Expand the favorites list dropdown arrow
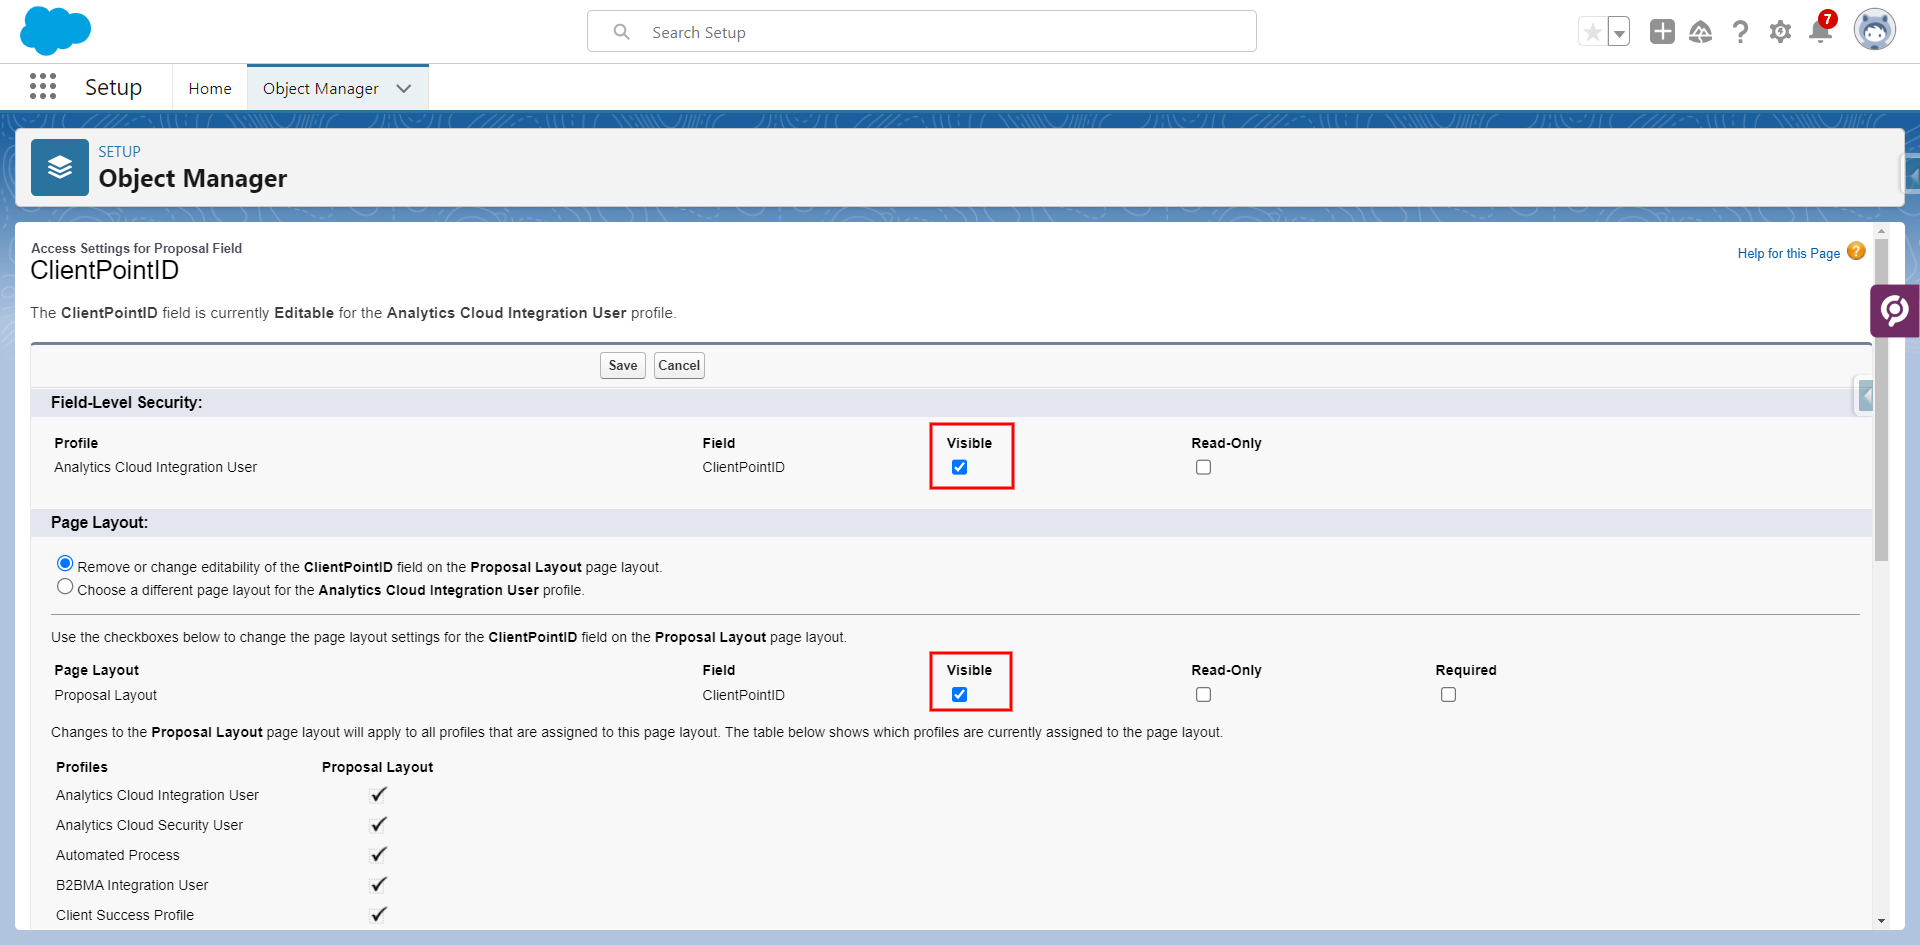1920x945 pixels. coord(1619,32)
